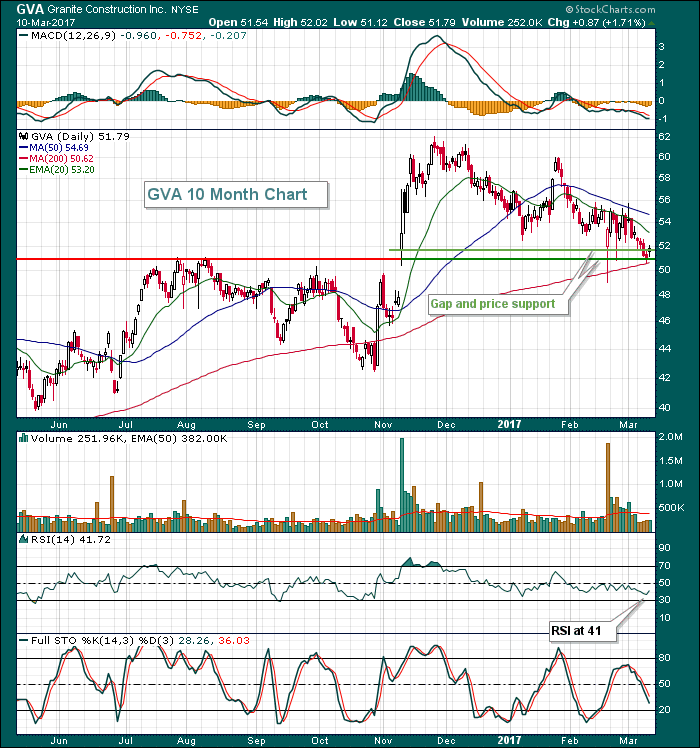
Task: Click the Low 51.12 value
Action: click(x=360, y=22)
